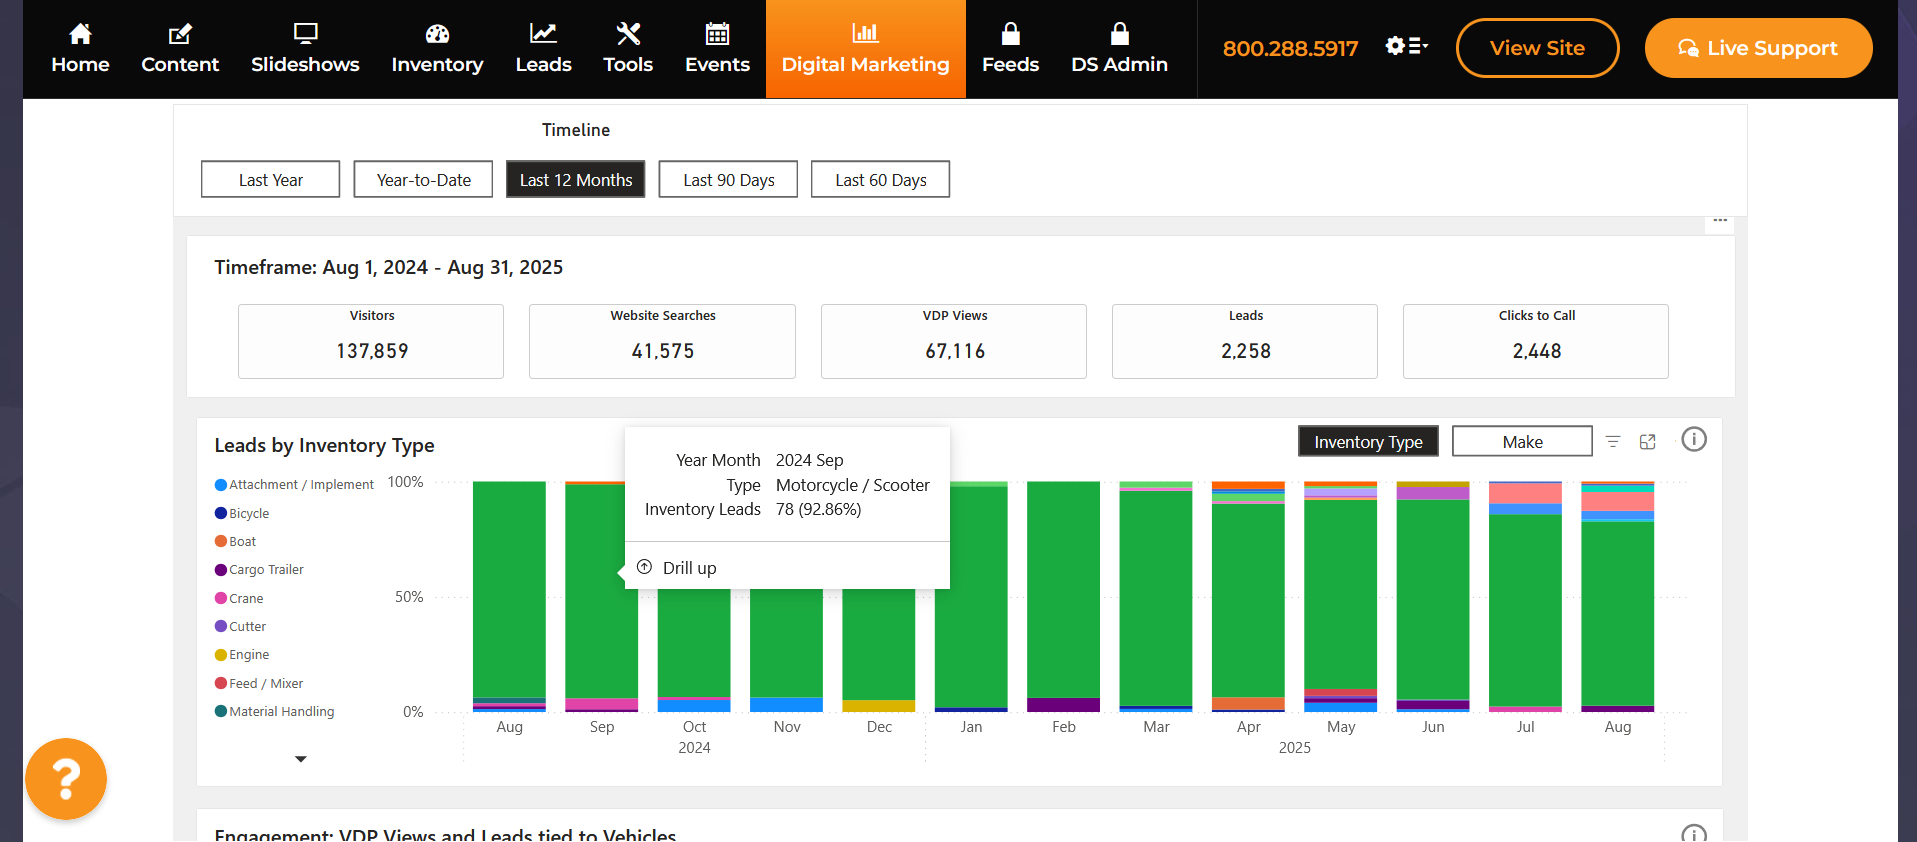The image size is (1917, 842).
Task: Click the Jul 2025 green bar
Action: coord(1525,611)
